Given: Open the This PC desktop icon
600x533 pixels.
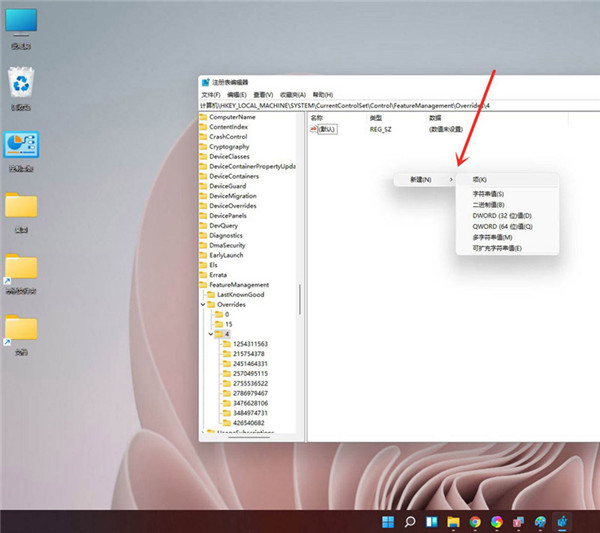Looking at the screenshot, I should (x=20, y=24).
